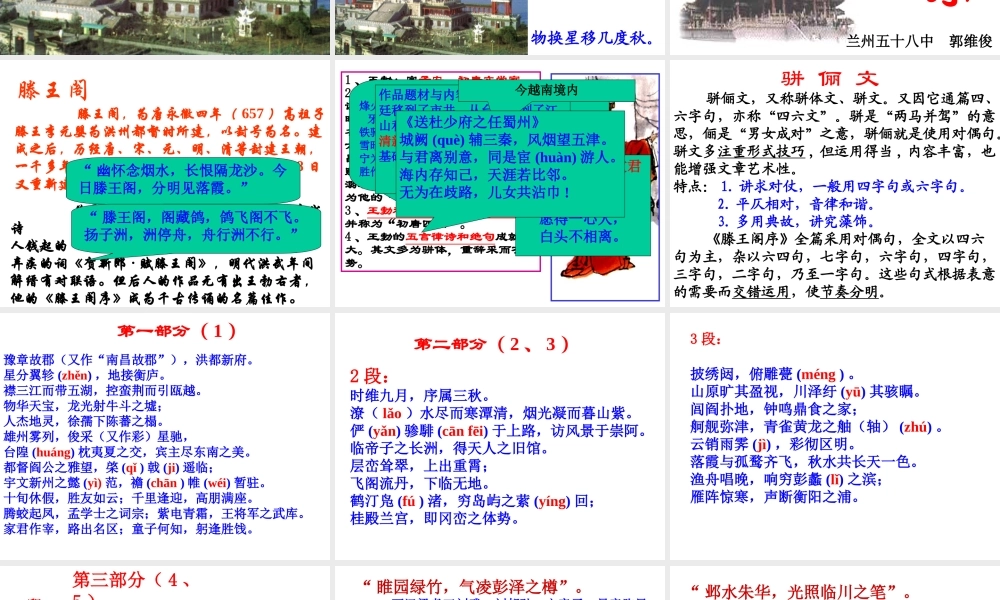
Task: Select the 第二部分(2、3) slide thumbnail
Action: coord(500,436)
